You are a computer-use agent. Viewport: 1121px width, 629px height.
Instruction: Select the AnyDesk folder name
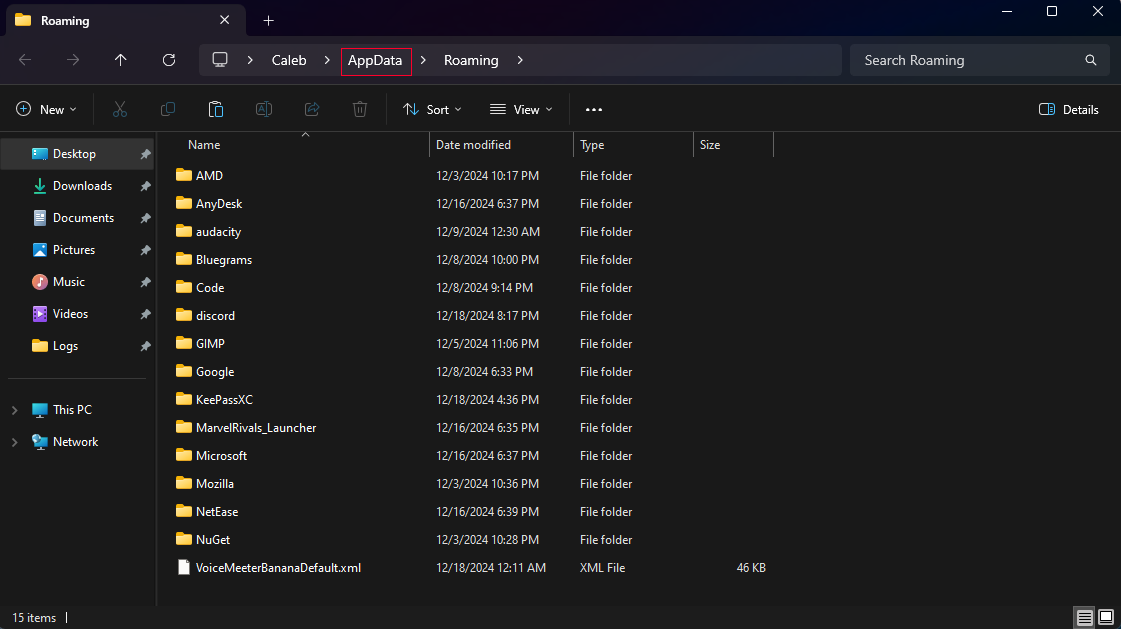click(x=219, y=204)
